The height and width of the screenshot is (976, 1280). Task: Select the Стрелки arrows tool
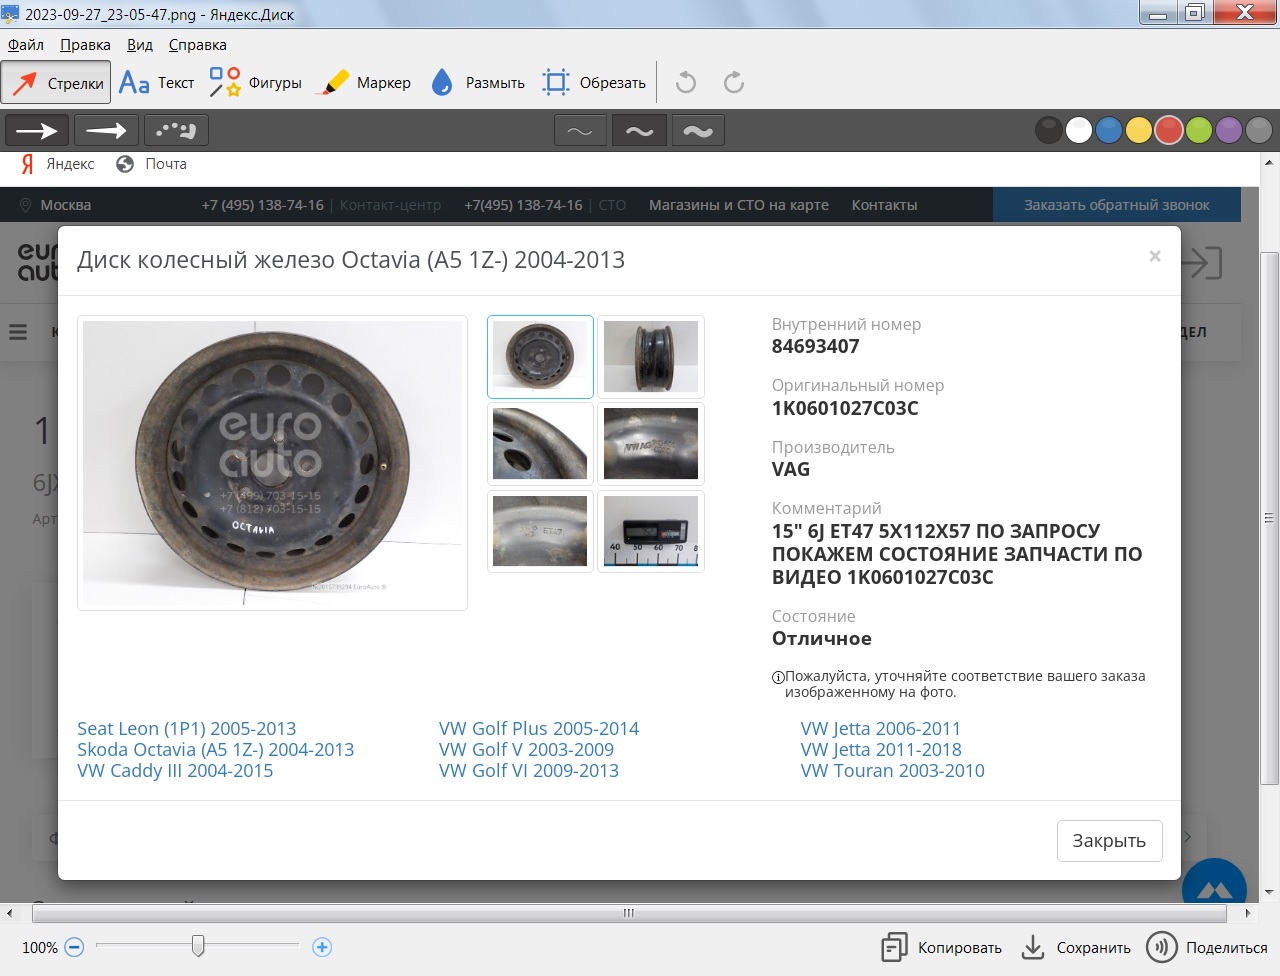(56, 83)
